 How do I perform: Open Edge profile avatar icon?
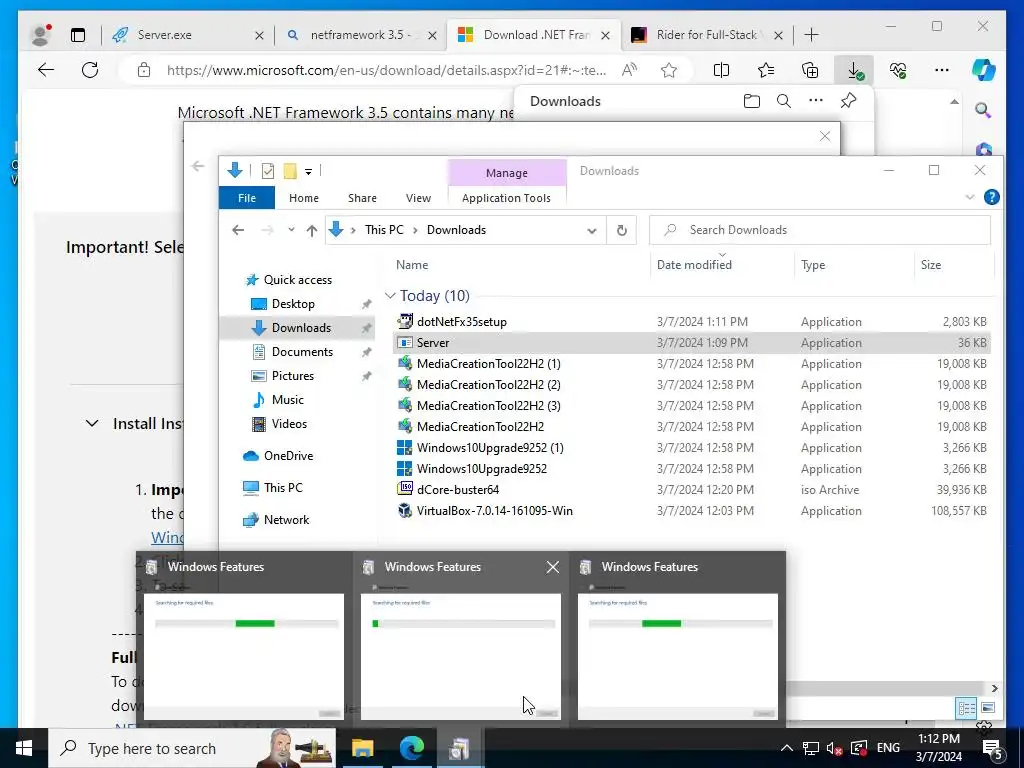pyautogui.click(x=41, y=35)
